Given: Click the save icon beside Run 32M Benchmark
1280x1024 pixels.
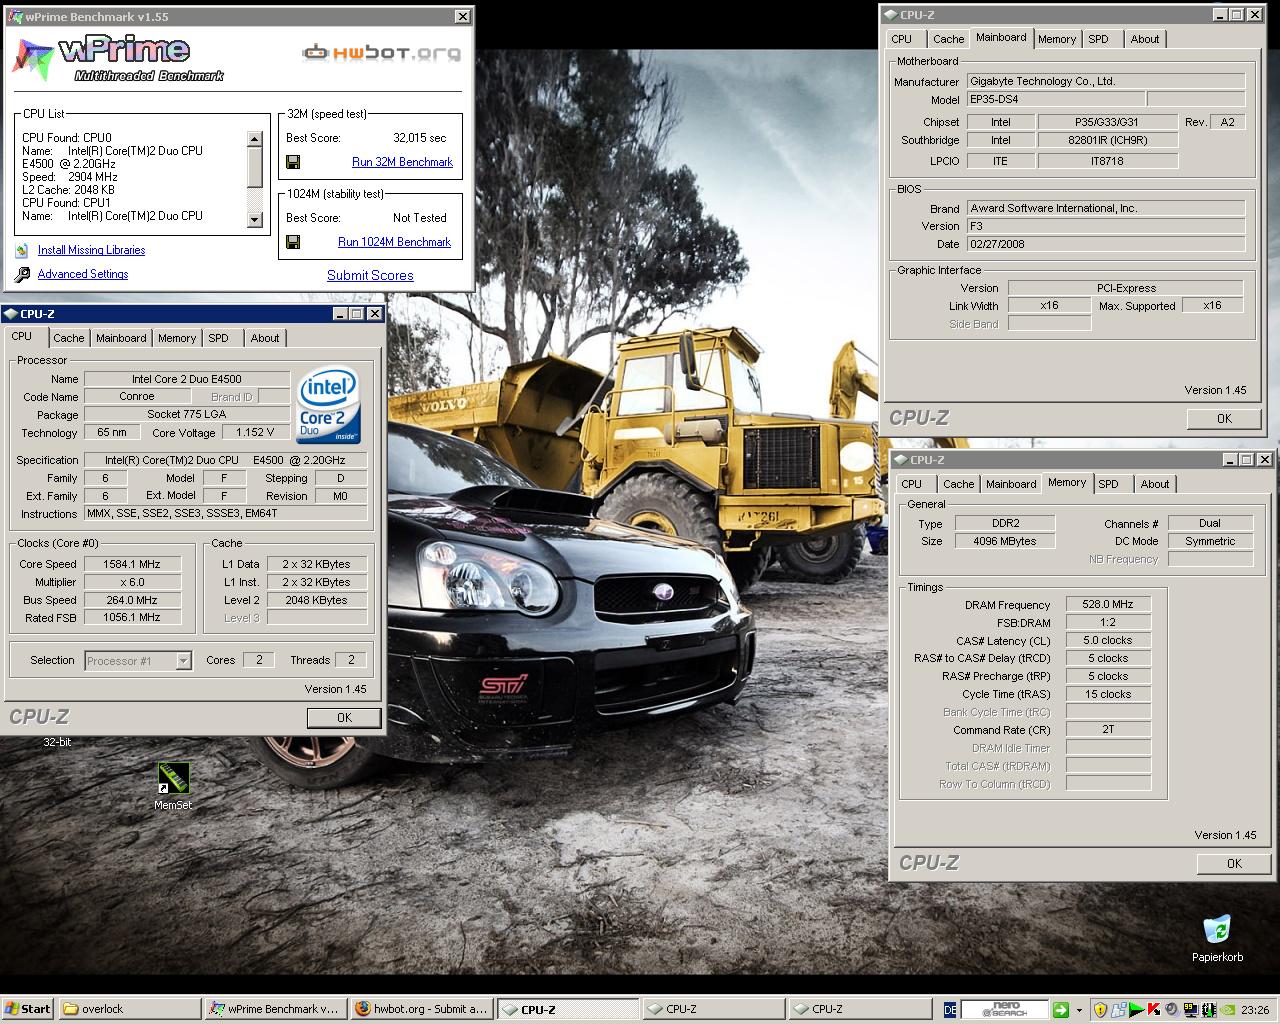Looking at the screenshot, I should pyautogui.click(x=293, y=162).
